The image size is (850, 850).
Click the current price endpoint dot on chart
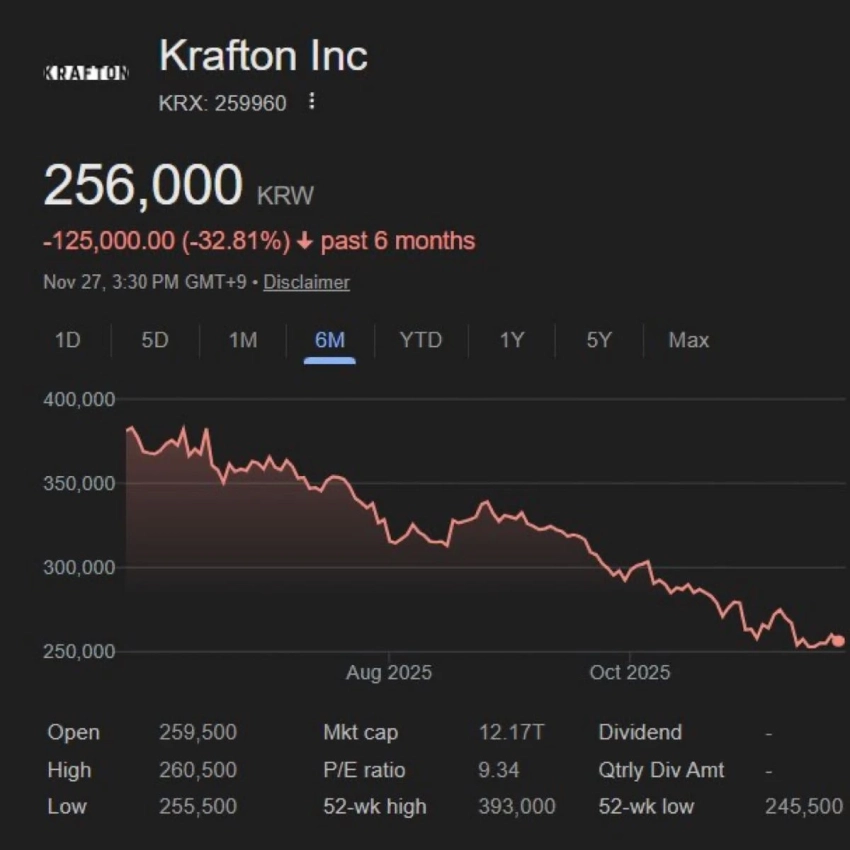(x=838, y=641)
